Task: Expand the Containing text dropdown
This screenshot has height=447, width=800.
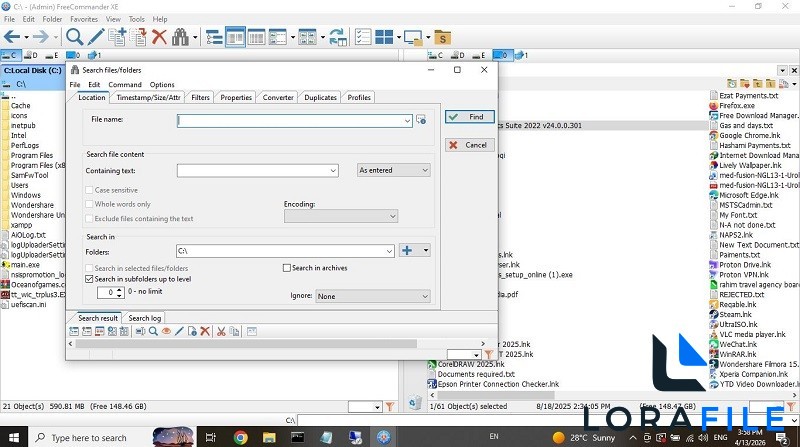Action: coord(333,170)
